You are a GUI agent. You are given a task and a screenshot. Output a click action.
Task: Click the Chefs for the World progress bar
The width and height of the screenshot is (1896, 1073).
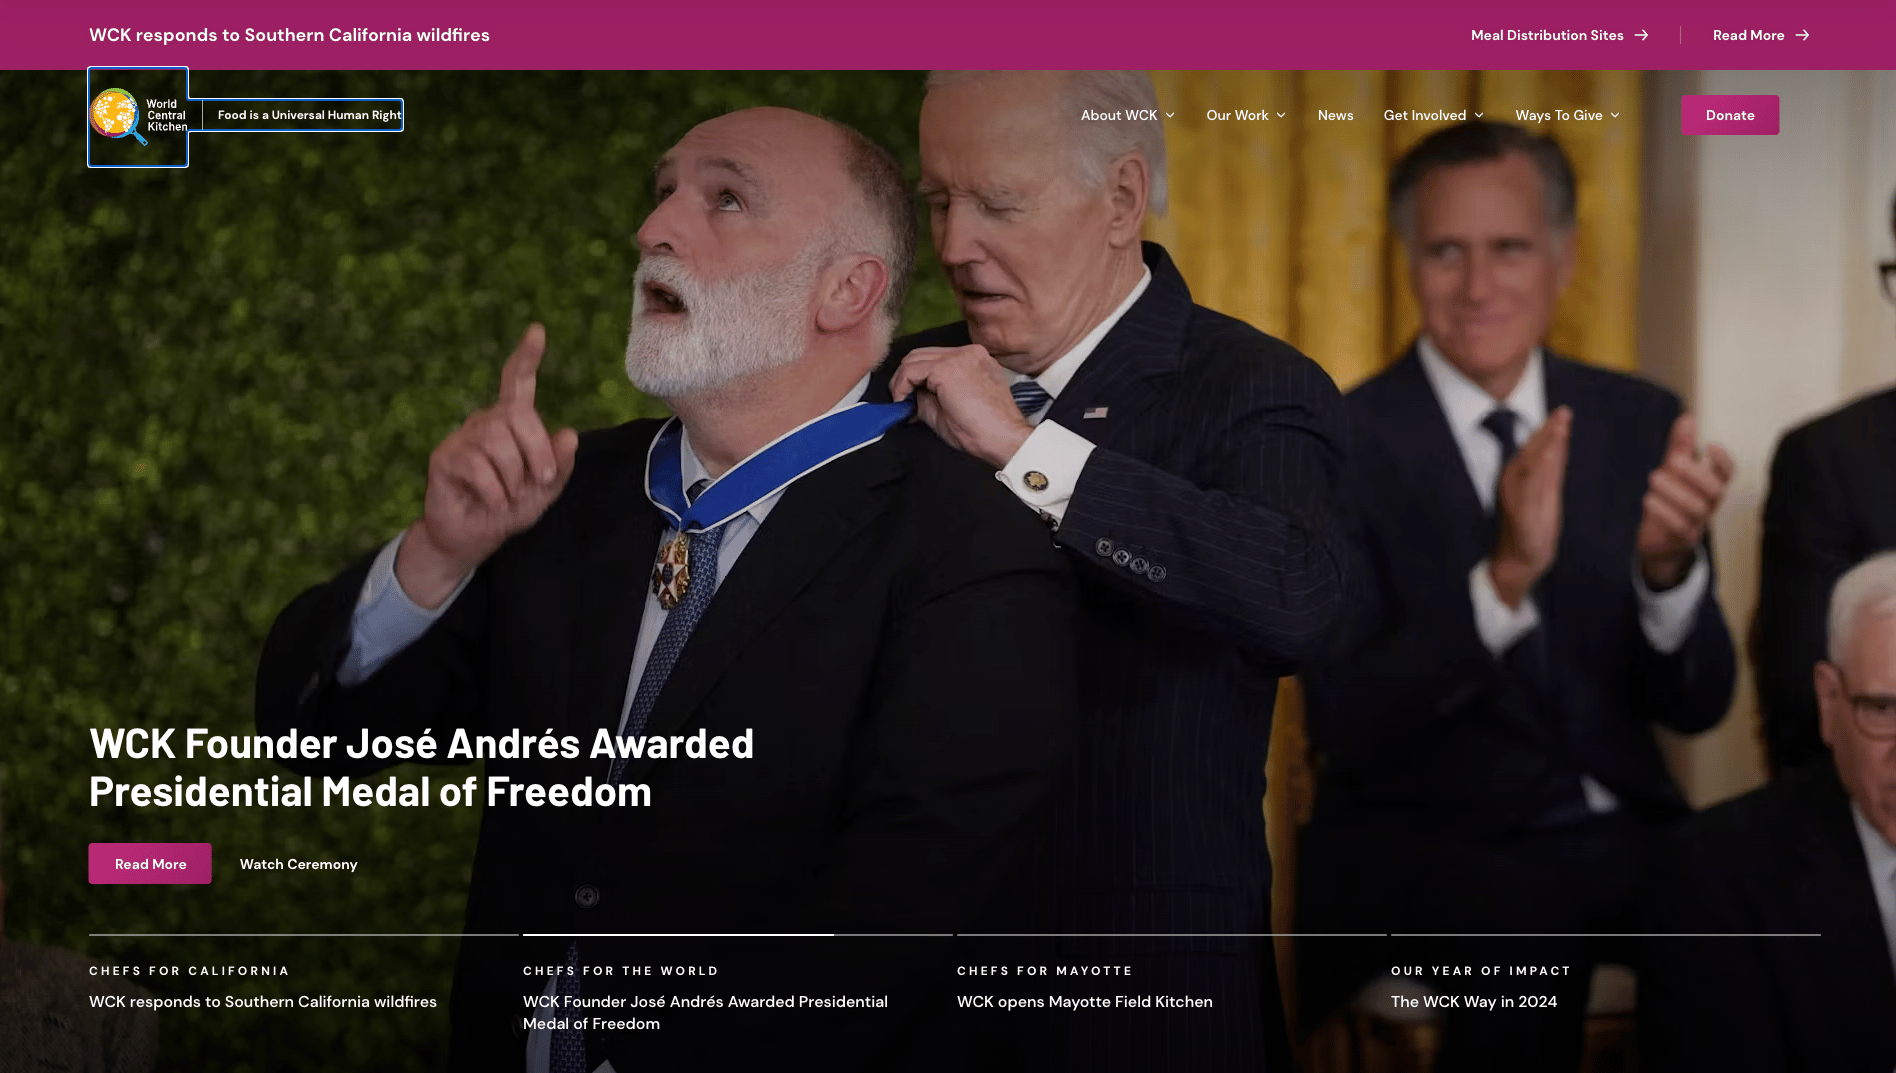click(737, 935)
